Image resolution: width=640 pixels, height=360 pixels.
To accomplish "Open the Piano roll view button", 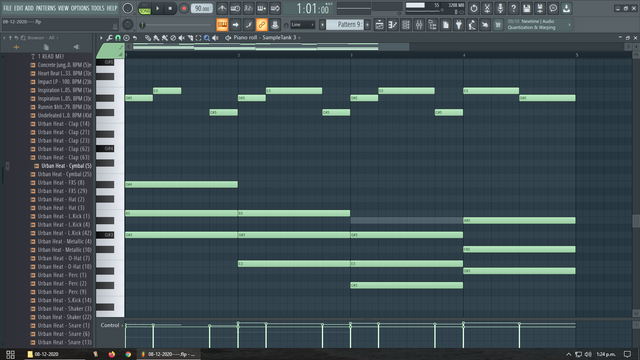I will tap(393, 24).
